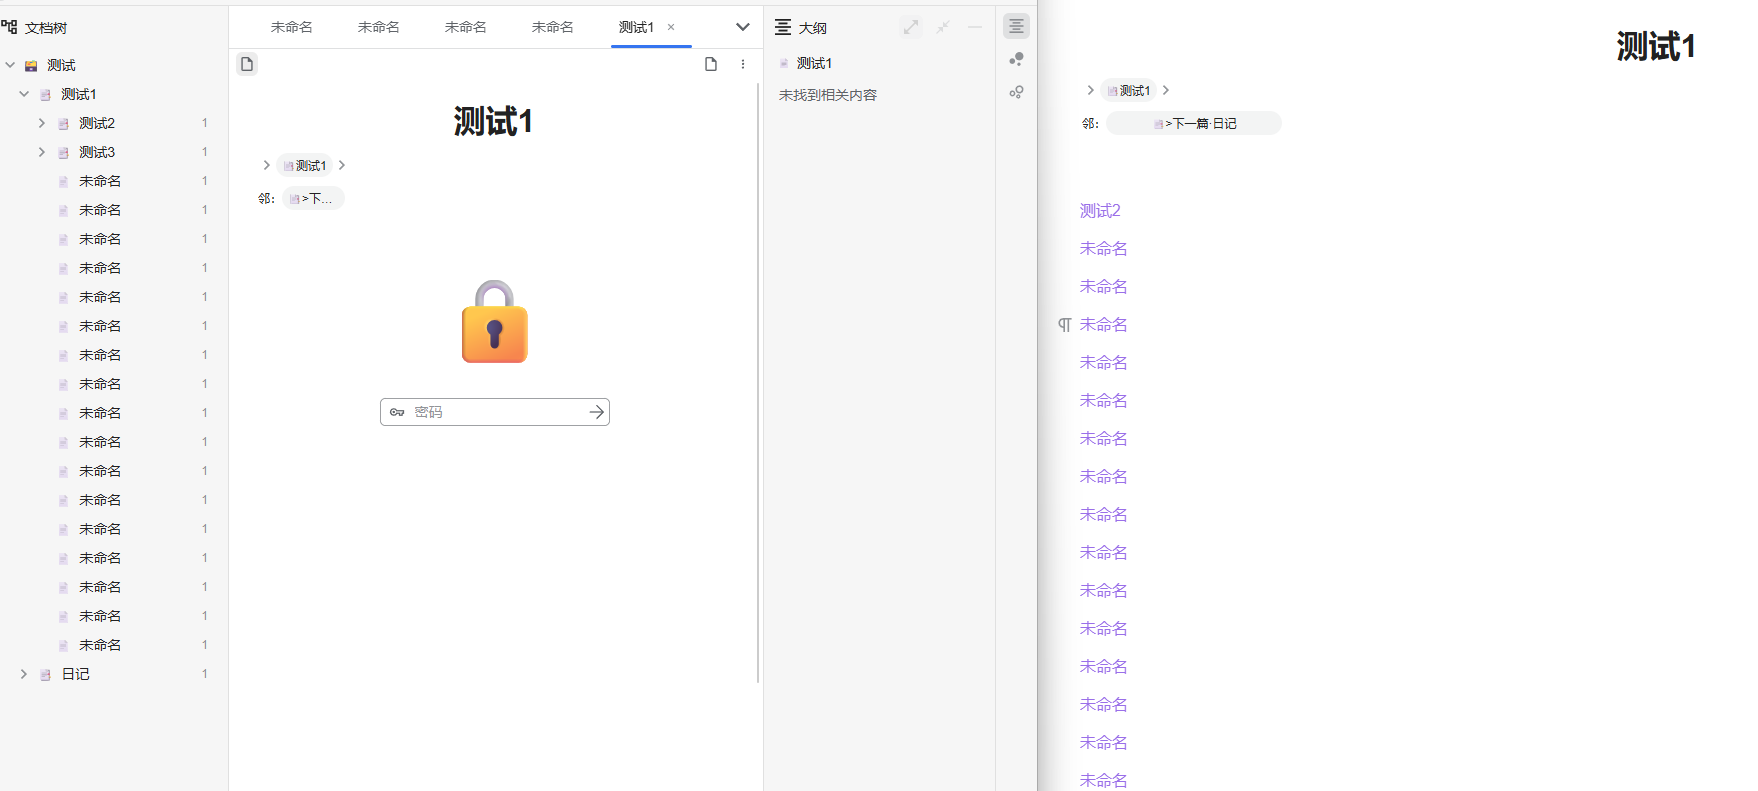Select 日记 in the document tree
Screen dimensions: 1758x791
tap(76, 674)
